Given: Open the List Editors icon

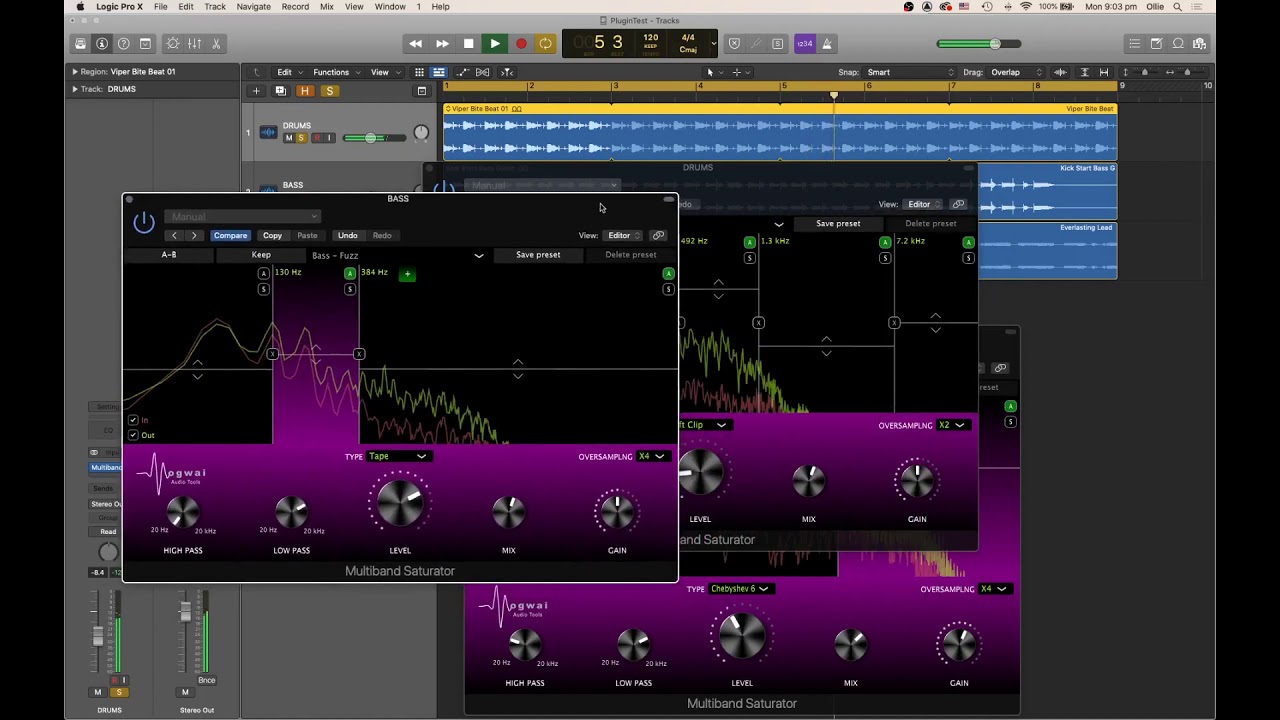Looking at the screenshot, I should coord(1134,44).
